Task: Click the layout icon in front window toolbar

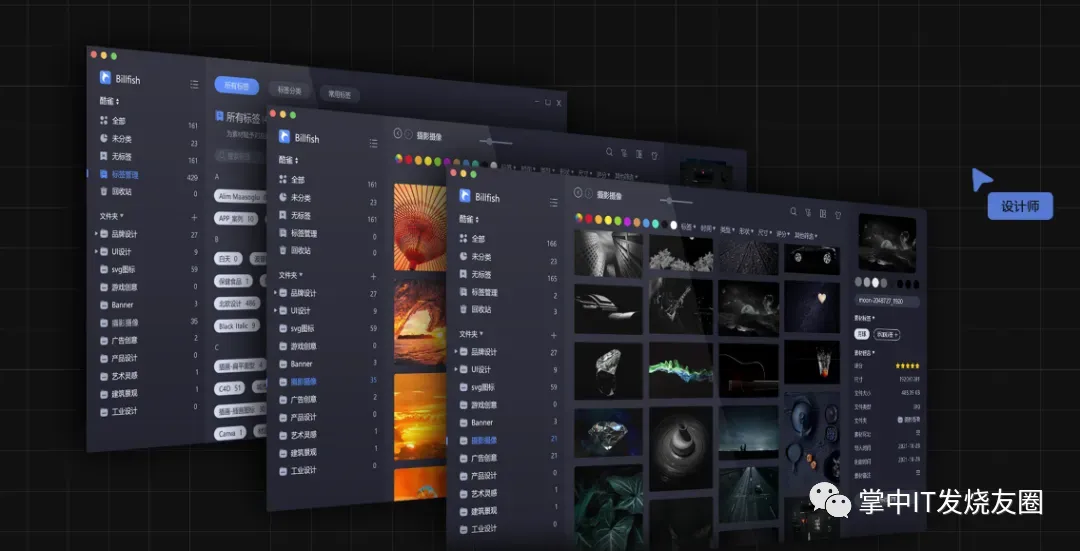Action: [x=823, y=214]
